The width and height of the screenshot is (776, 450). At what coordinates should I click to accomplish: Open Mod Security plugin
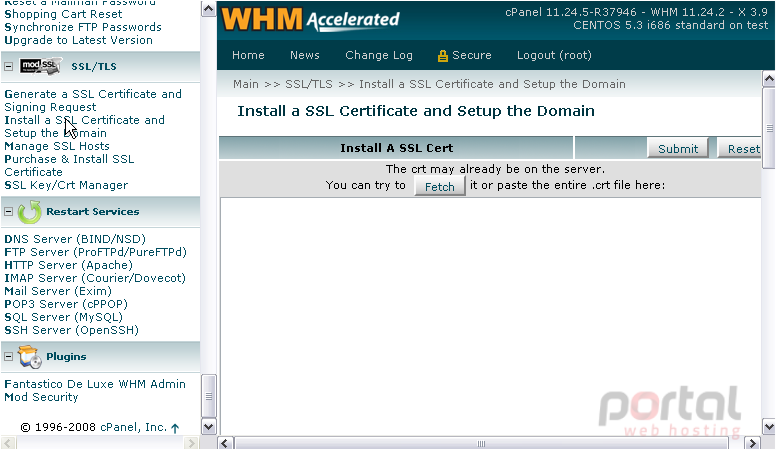[41, 397]
